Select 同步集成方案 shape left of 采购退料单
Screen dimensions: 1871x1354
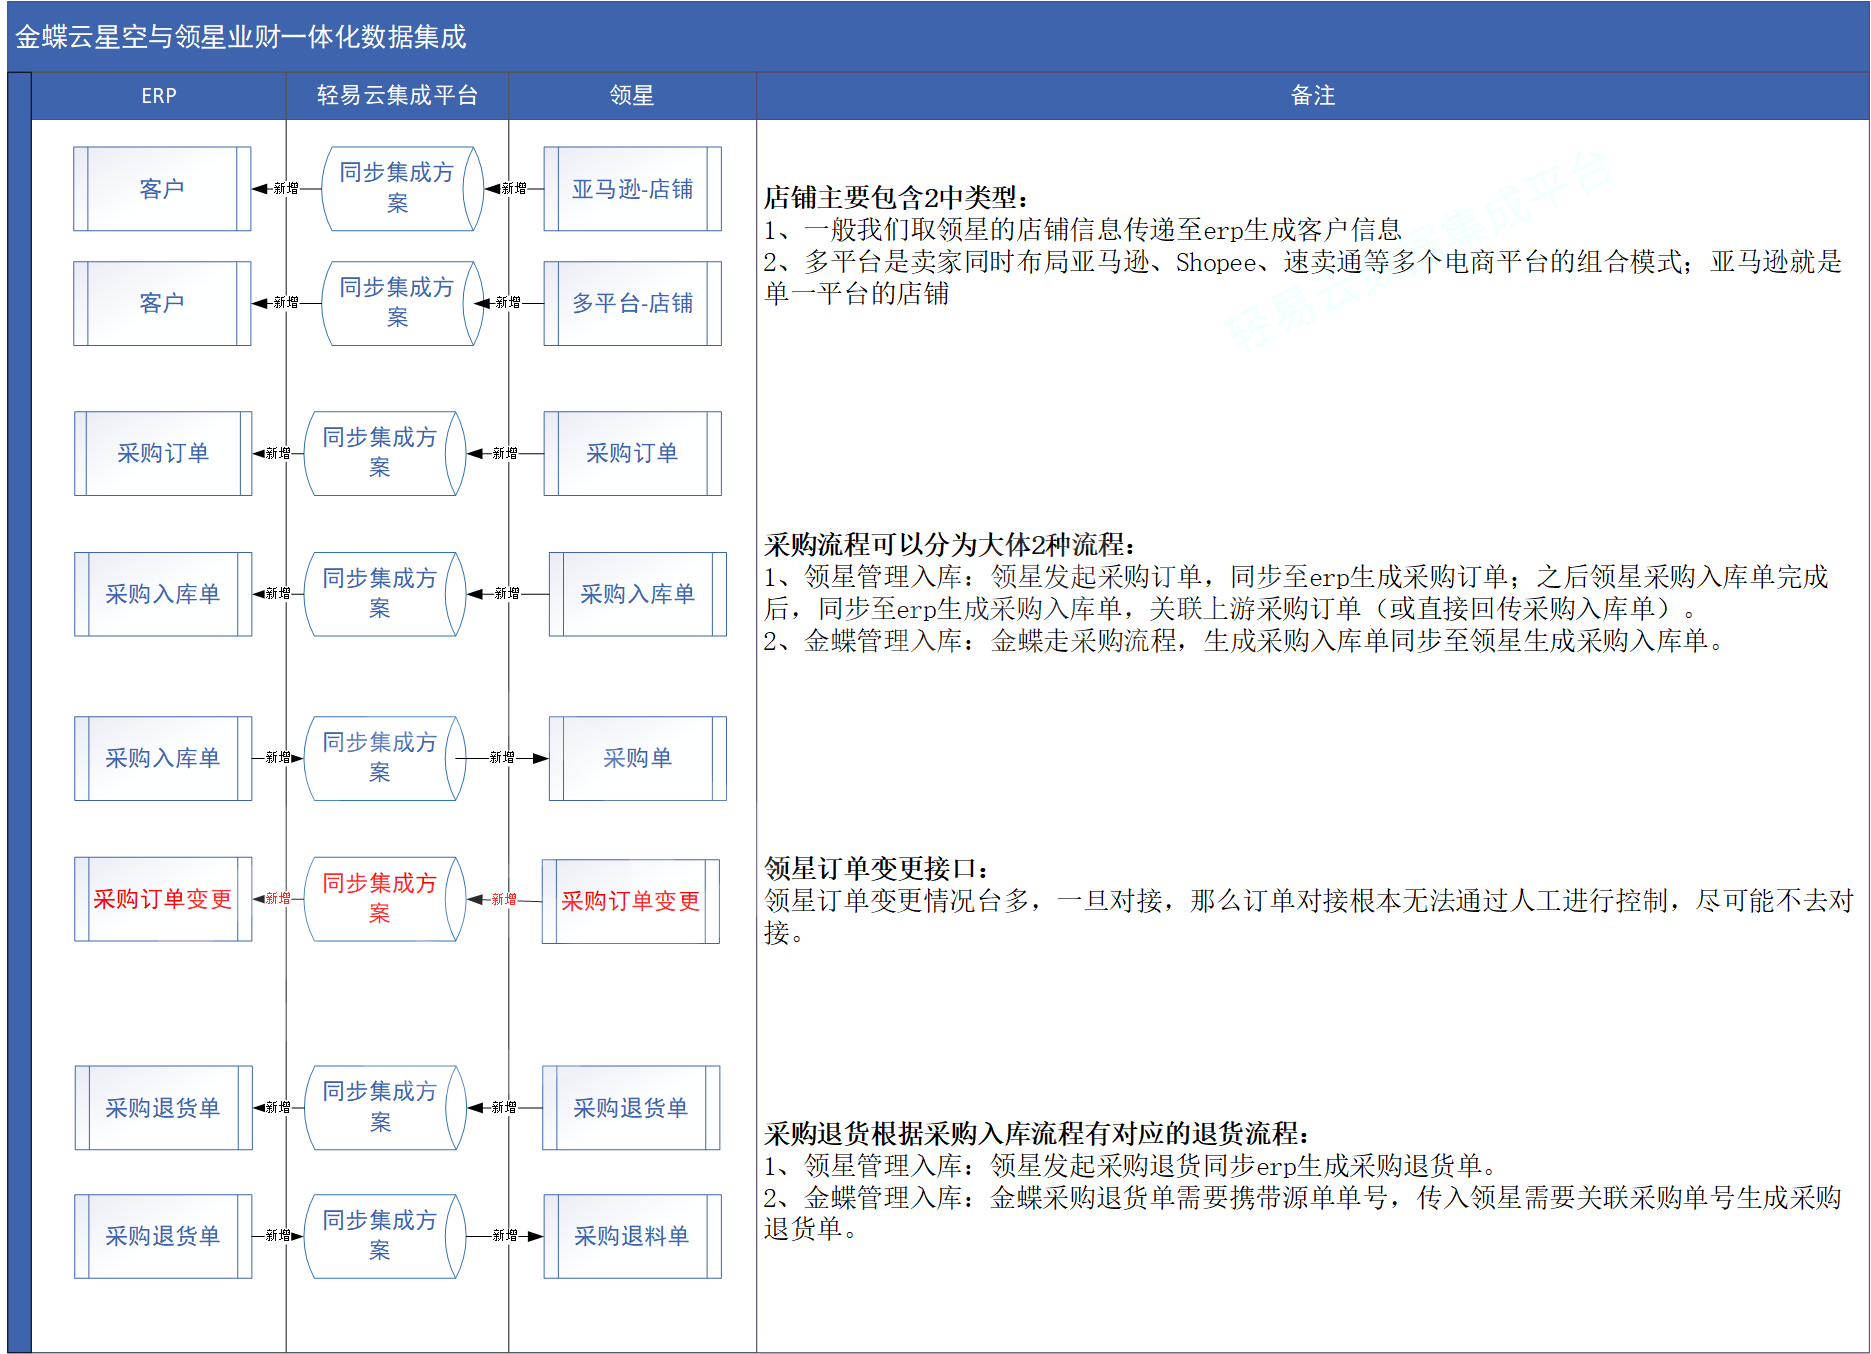tap(380, 1236)
